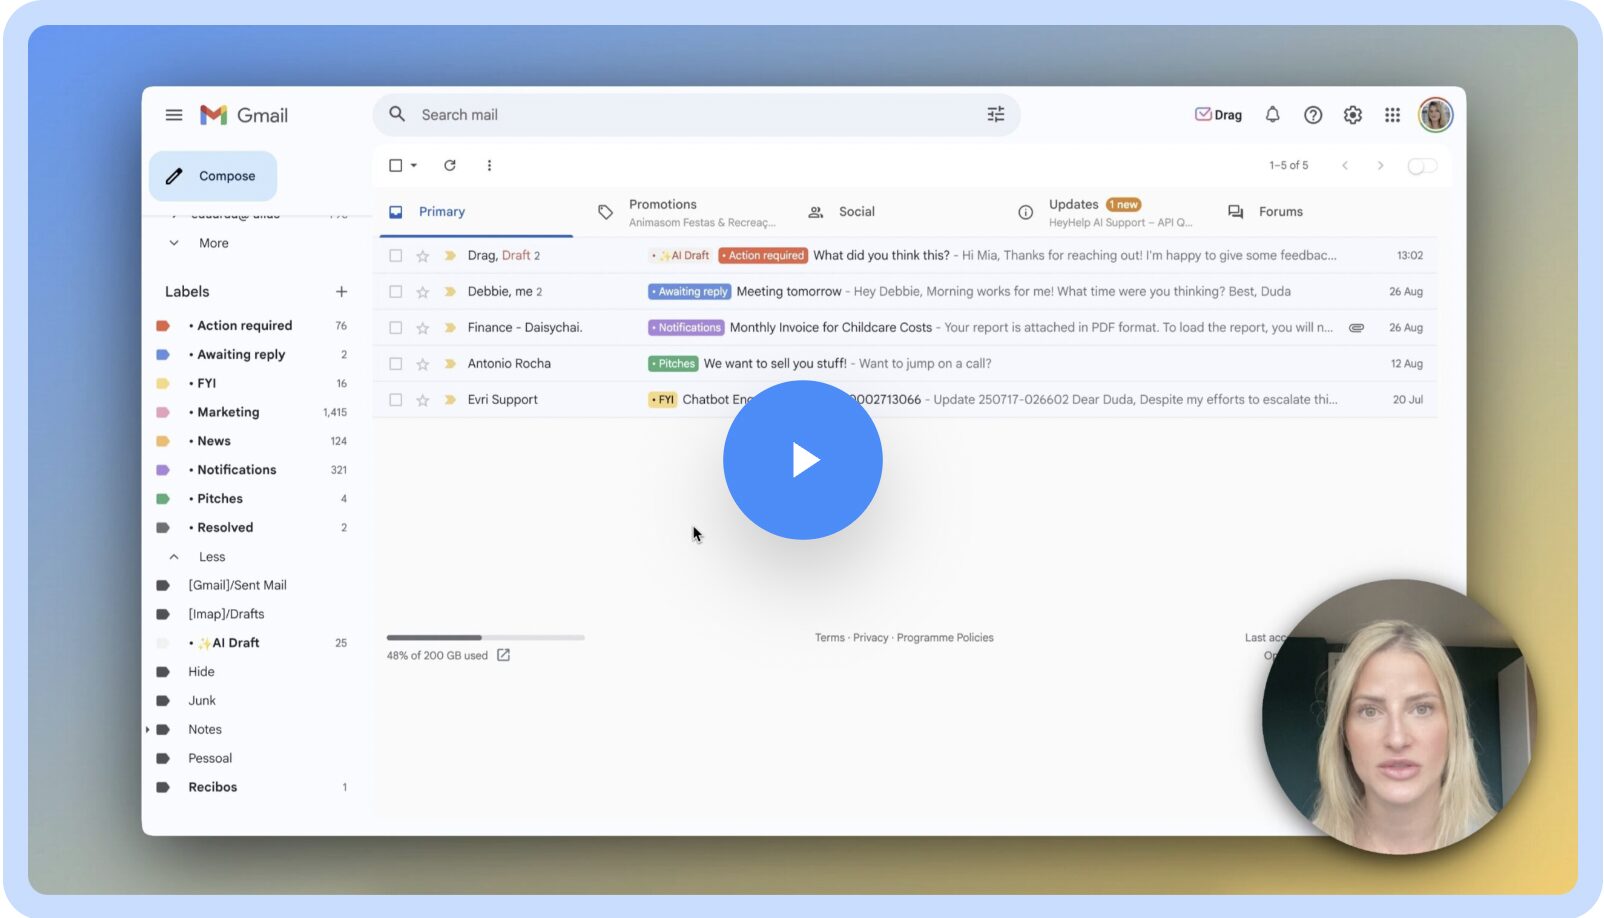Open the Drag extension icon
The width and height of the screenshot is (1604, 918).
1217,114
